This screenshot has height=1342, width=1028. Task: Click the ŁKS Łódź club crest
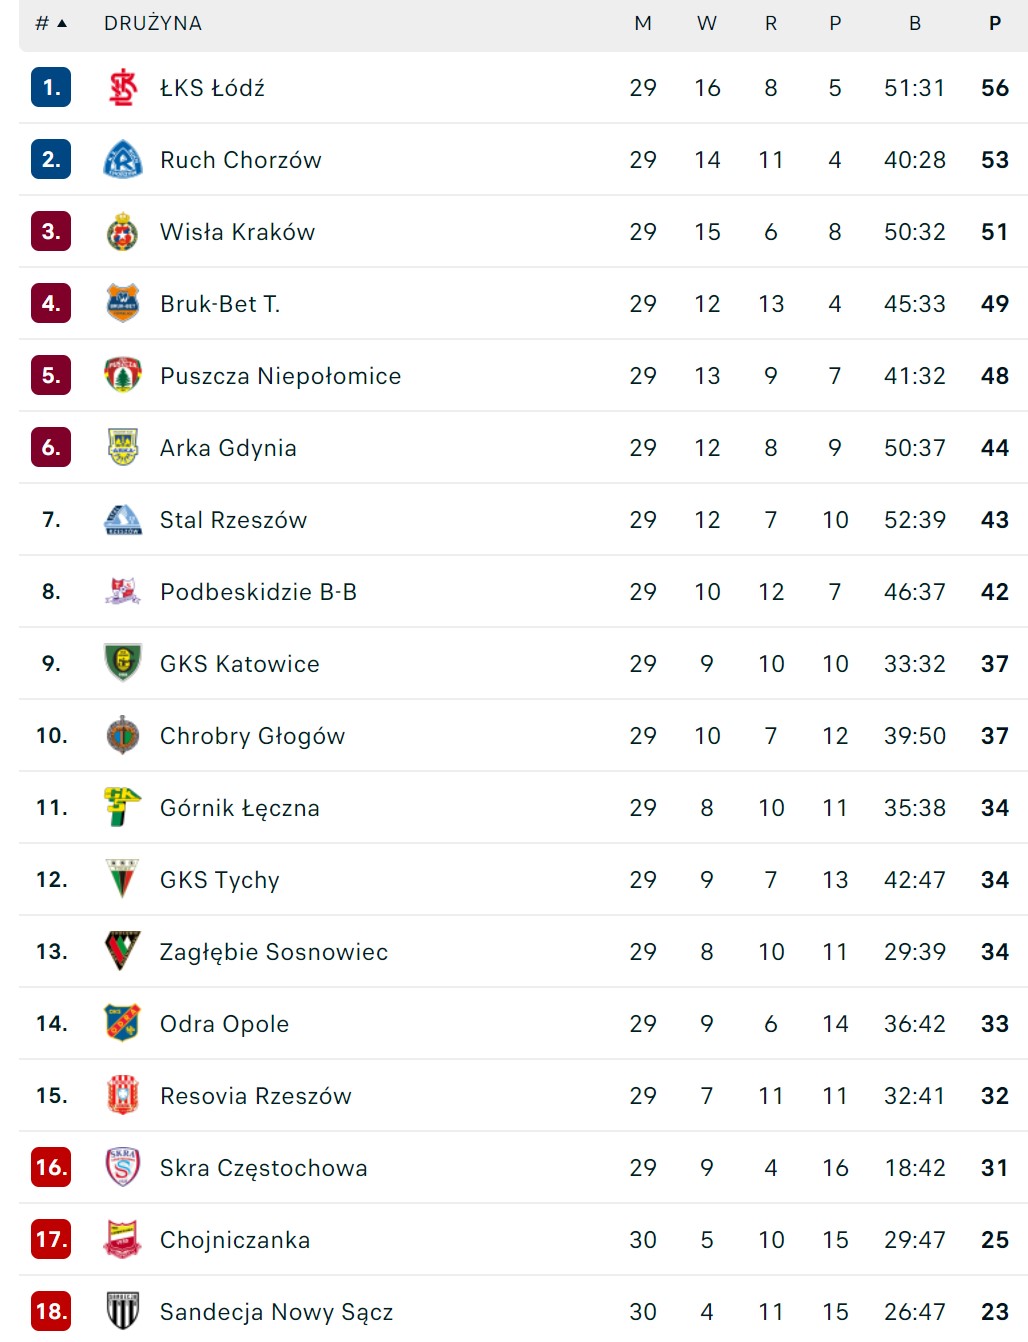123,88
